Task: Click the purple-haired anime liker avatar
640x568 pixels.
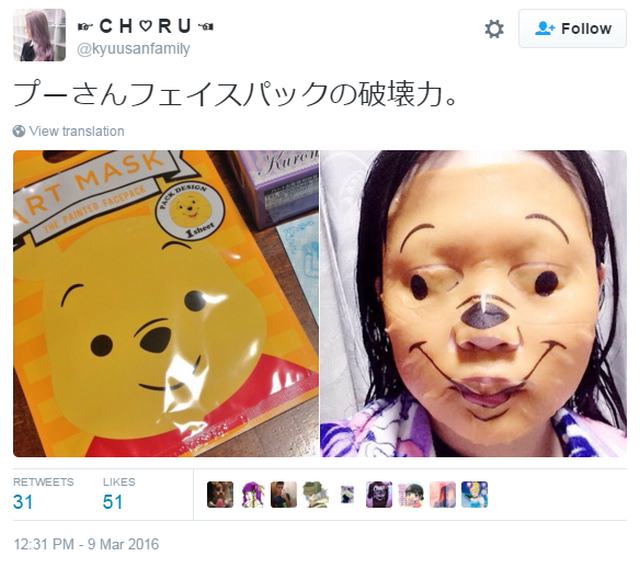Action: 252,495
